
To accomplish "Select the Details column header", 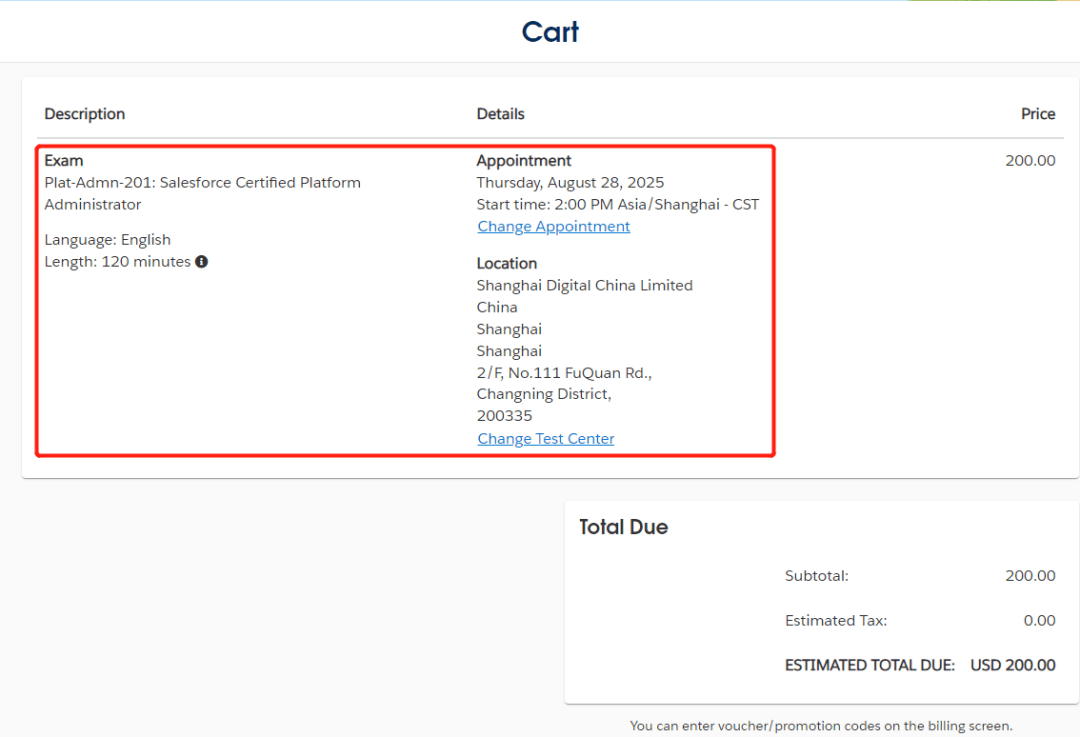I will [x=500, y=114].
